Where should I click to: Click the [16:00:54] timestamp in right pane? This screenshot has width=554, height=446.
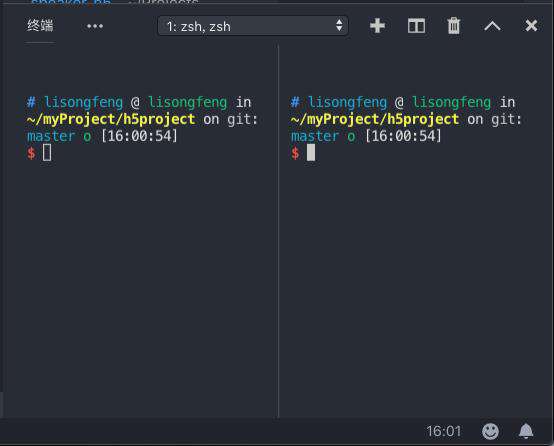pyautogui.click(x=403, y=136)
